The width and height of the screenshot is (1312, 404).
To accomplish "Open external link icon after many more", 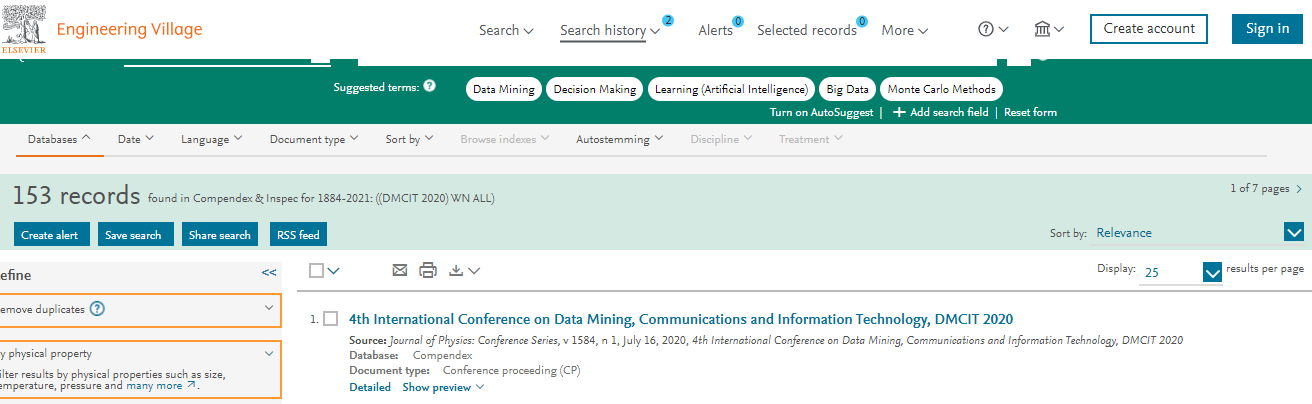I will click(x=192, y=386).
